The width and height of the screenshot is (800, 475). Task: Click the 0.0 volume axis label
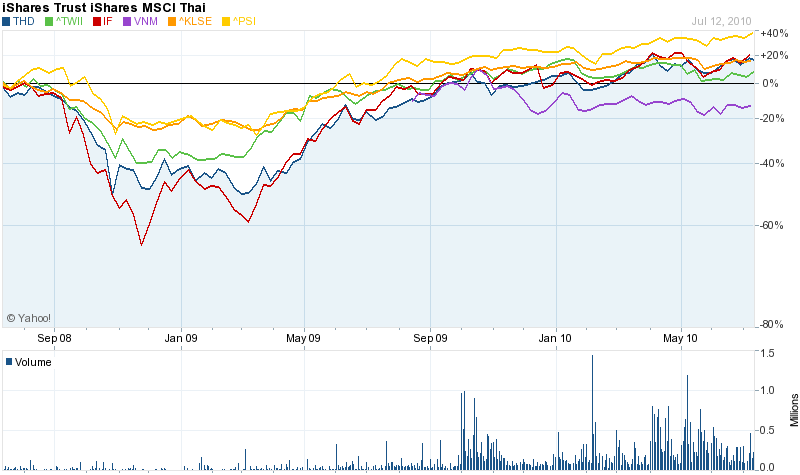[767, 467]
